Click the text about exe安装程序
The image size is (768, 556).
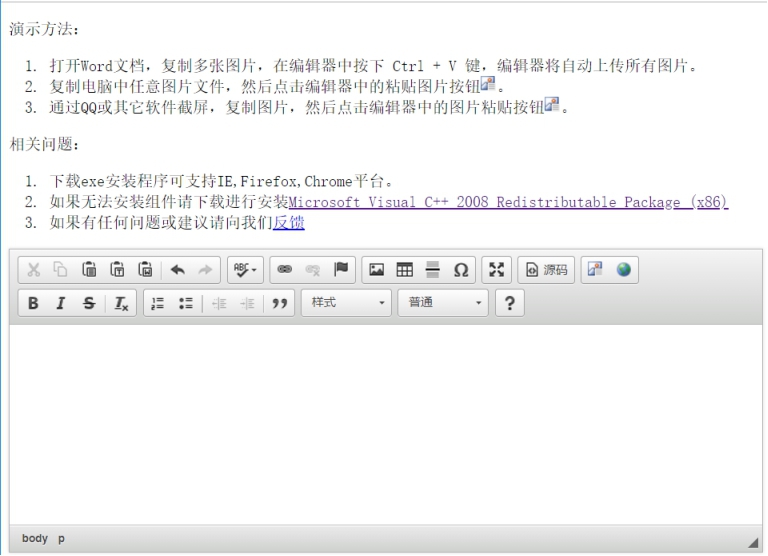(221, 181)
